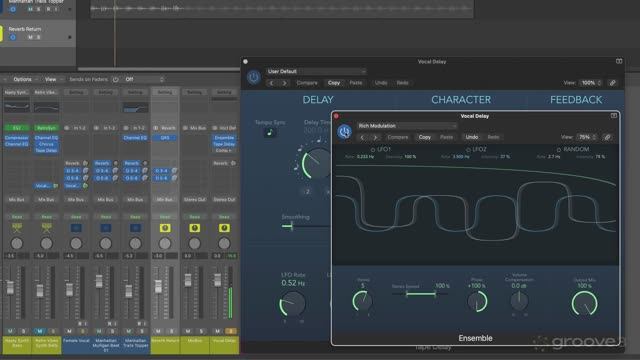
Task: Open the Manhattan Trails Topper EQ thumbnail
Action: click(x=135, y=107)
